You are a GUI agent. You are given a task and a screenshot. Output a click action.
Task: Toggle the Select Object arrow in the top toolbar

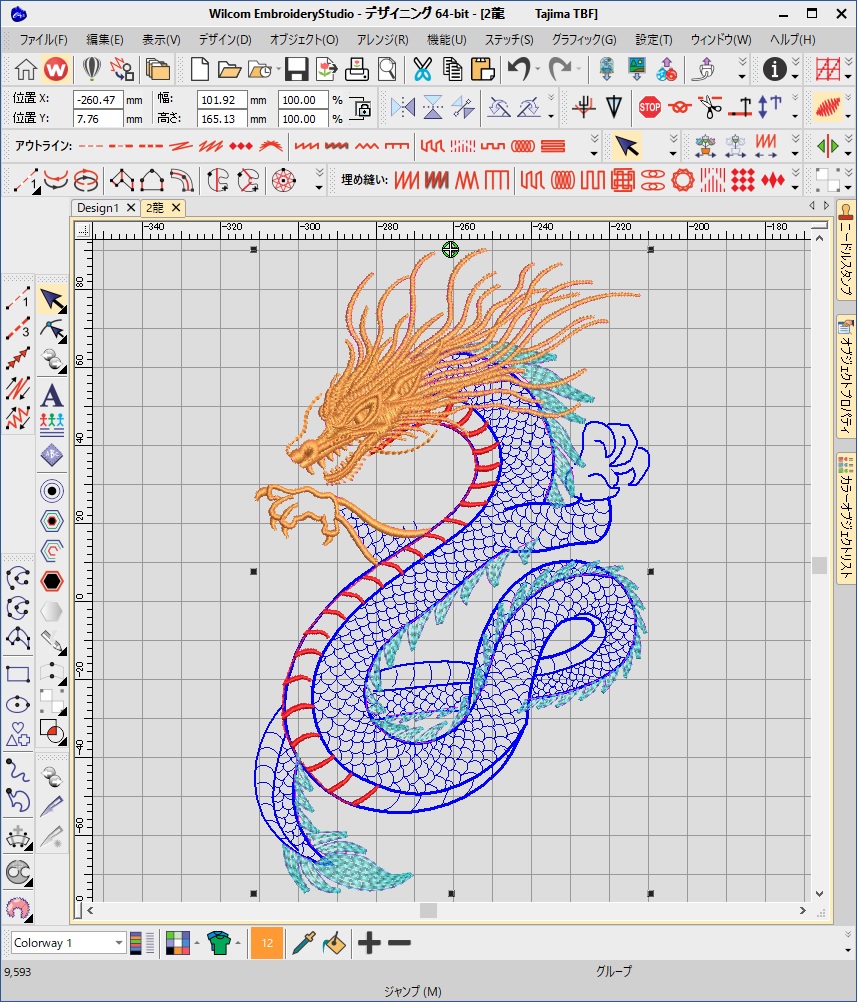tap(626, 146)
